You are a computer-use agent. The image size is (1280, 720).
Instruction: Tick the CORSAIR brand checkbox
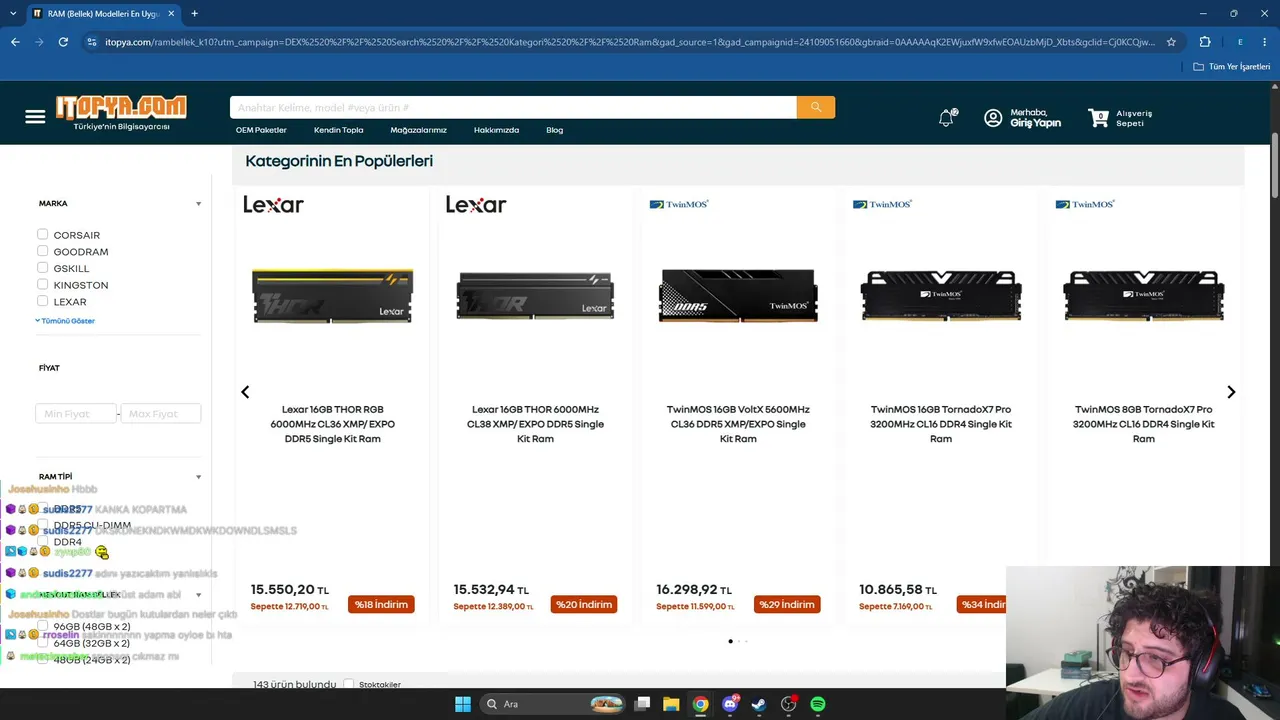coord(42,234)
